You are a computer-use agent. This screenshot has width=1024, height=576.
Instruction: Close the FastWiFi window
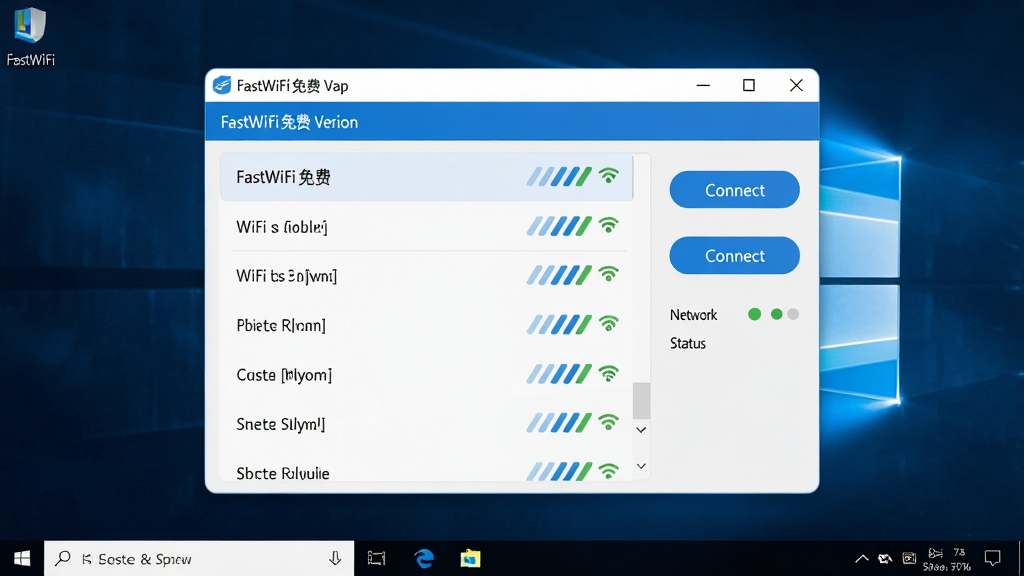point(796,86)
